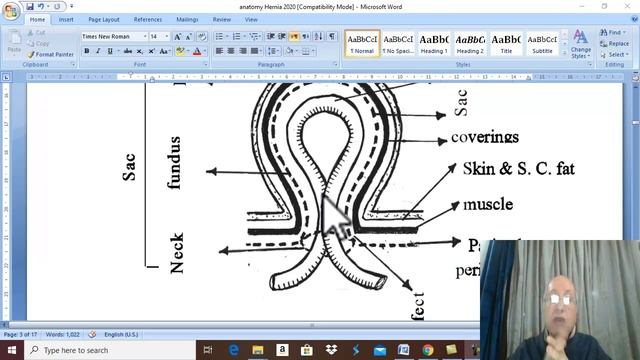
Task: Apply the Subtitle style
Action: (542, 43)
